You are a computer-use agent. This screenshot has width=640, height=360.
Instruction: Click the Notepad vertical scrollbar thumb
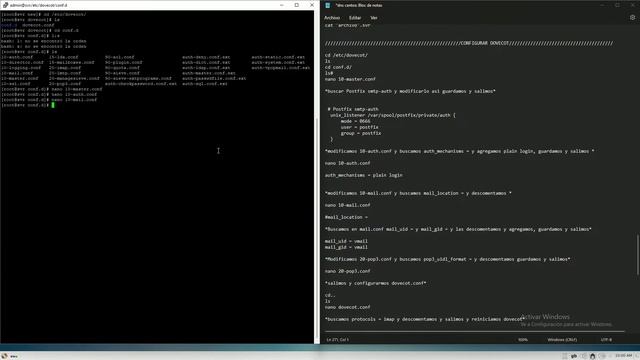coord(638,255)
